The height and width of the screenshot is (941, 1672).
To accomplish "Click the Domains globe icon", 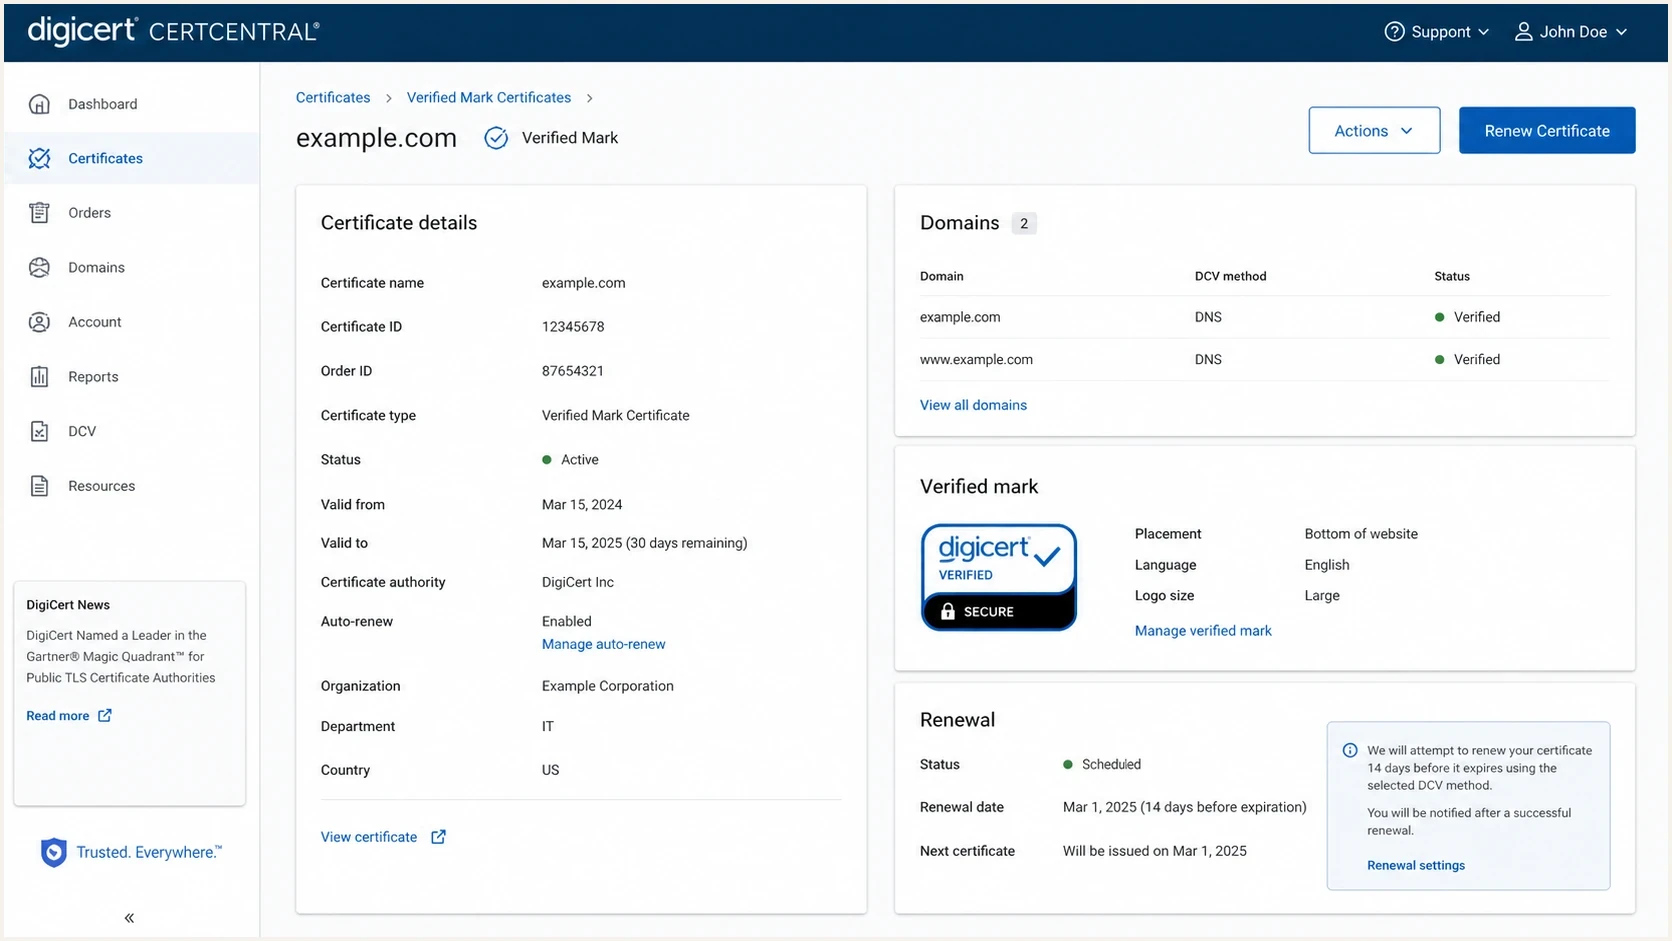I will point(39,267).
